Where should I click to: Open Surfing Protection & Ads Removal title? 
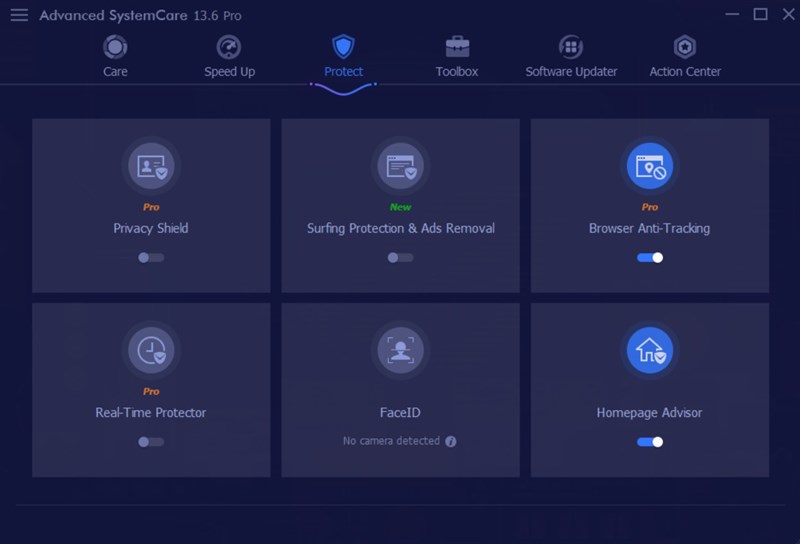click(401, 229)
